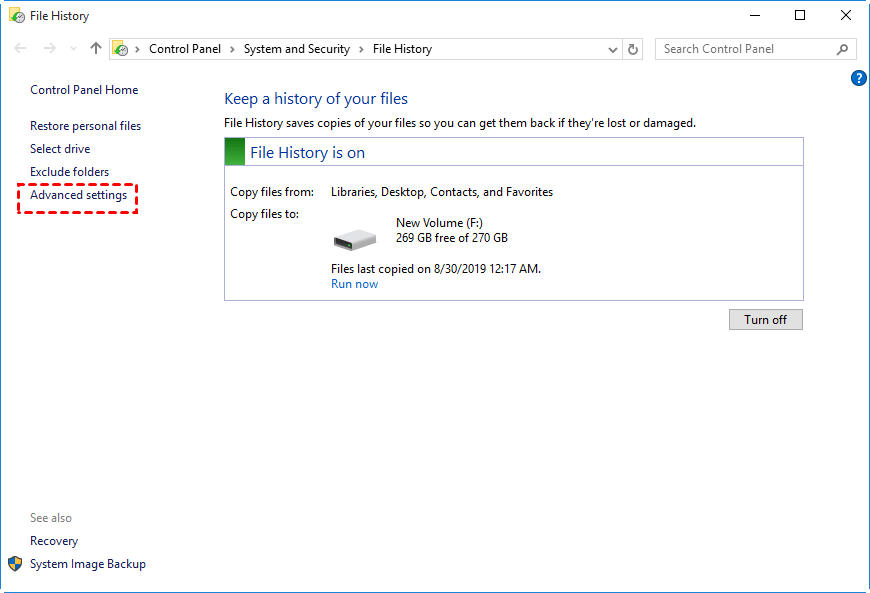Select System and Security breadcrumb
870x593 pixels.
pos(297,49)
